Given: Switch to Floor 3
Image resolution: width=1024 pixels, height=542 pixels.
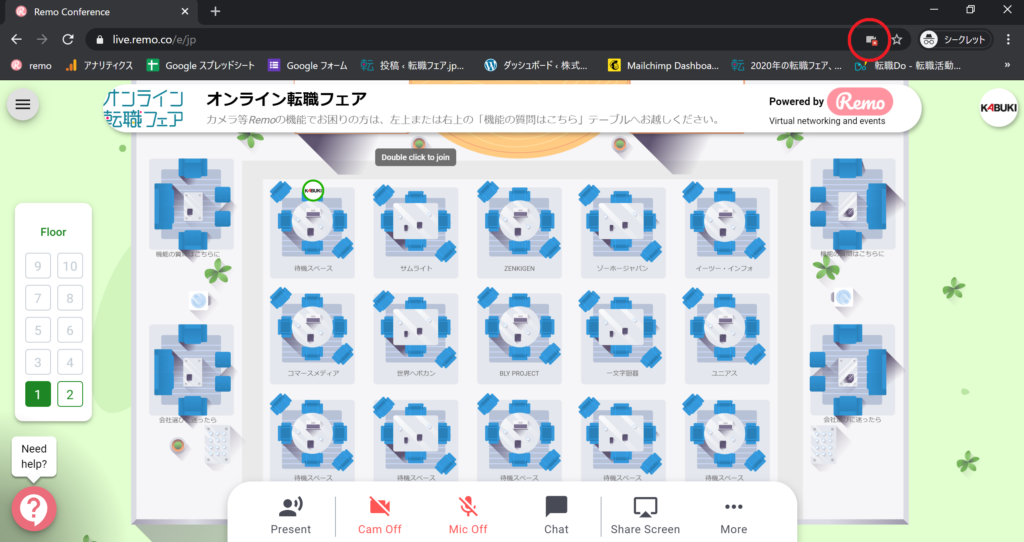Looking at the screenshot, I should point(38,362).
